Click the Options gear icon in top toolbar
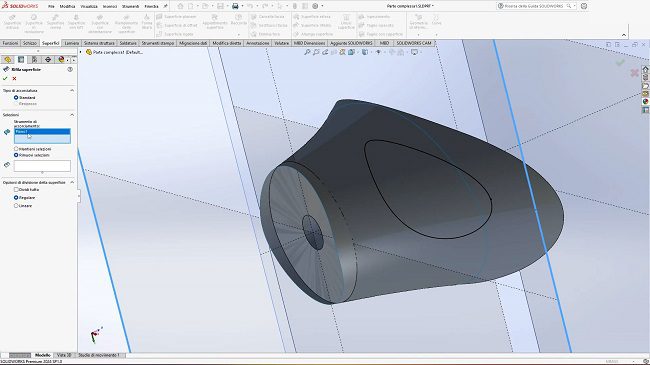The height and width of the screenshot is (365, 650). click(x=315, y=6)
